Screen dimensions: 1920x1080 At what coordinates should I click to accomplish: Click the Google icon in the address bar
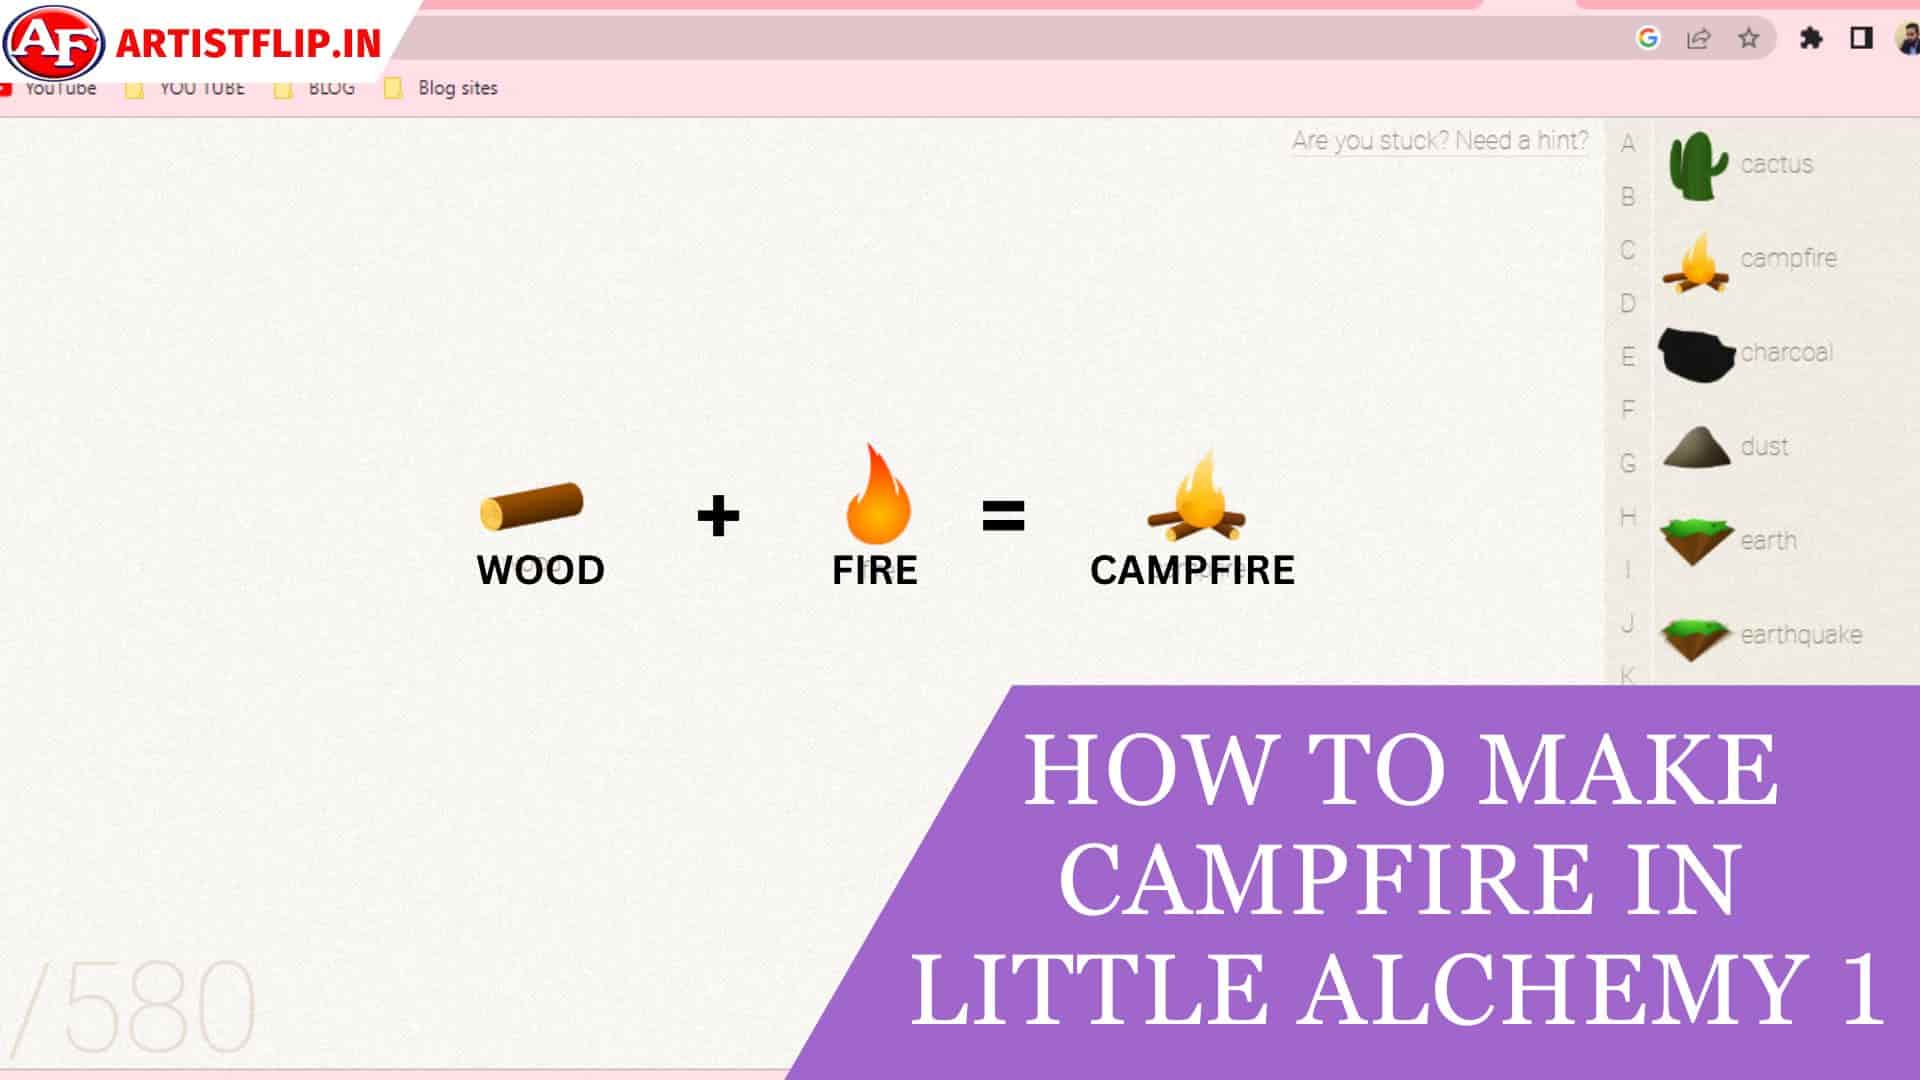[x=1648, y=38]
